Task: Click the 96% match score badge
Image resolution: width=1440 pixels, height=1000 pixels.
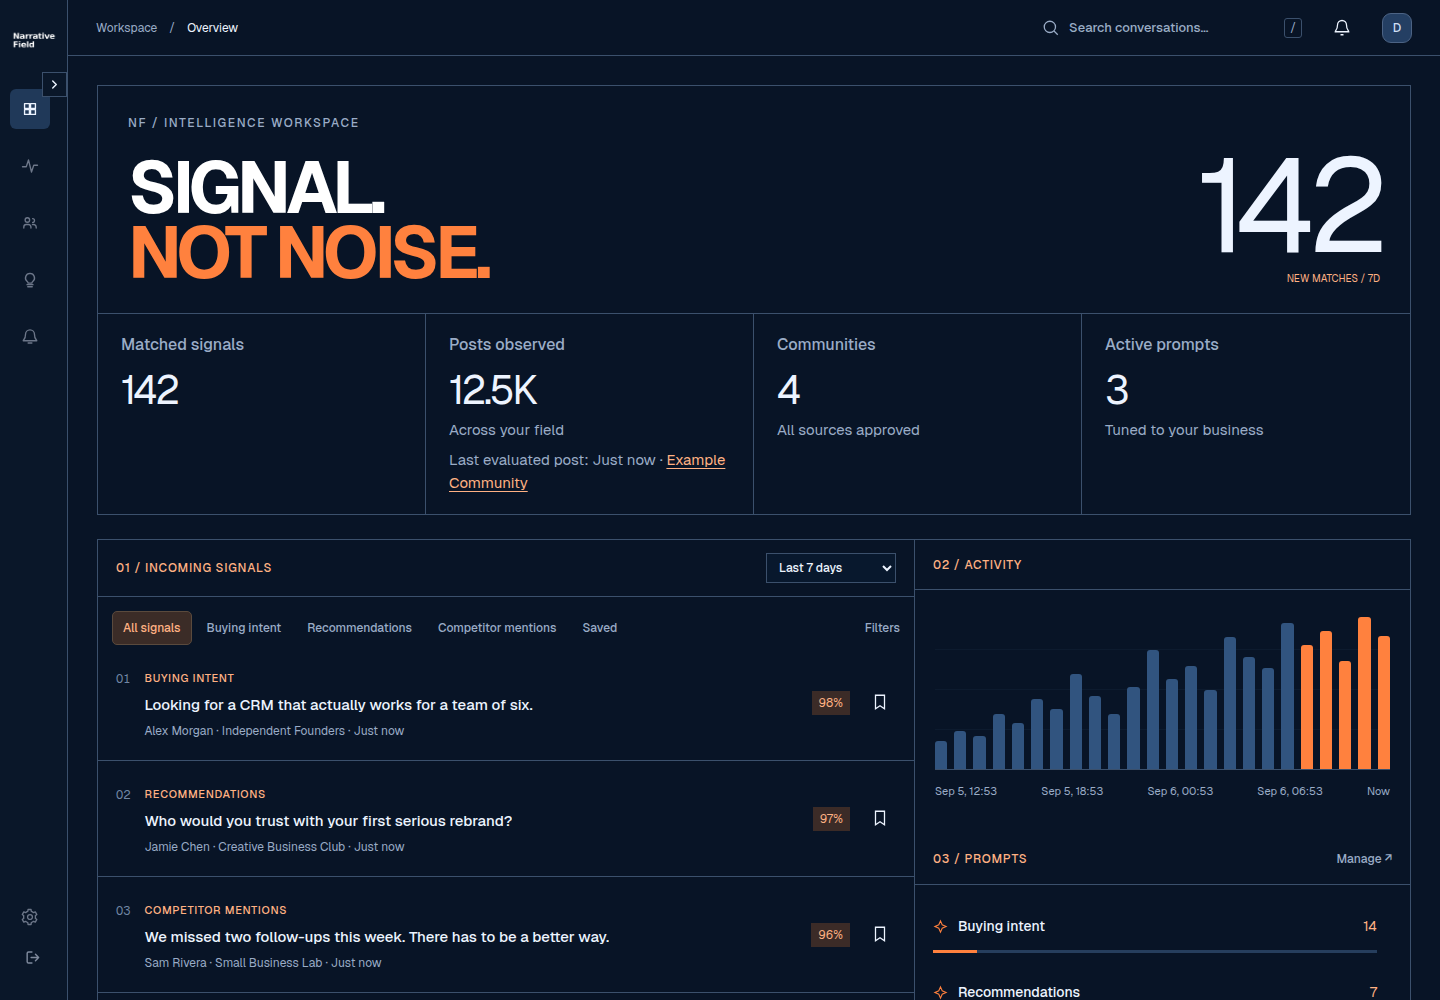Action: point(831,935)
